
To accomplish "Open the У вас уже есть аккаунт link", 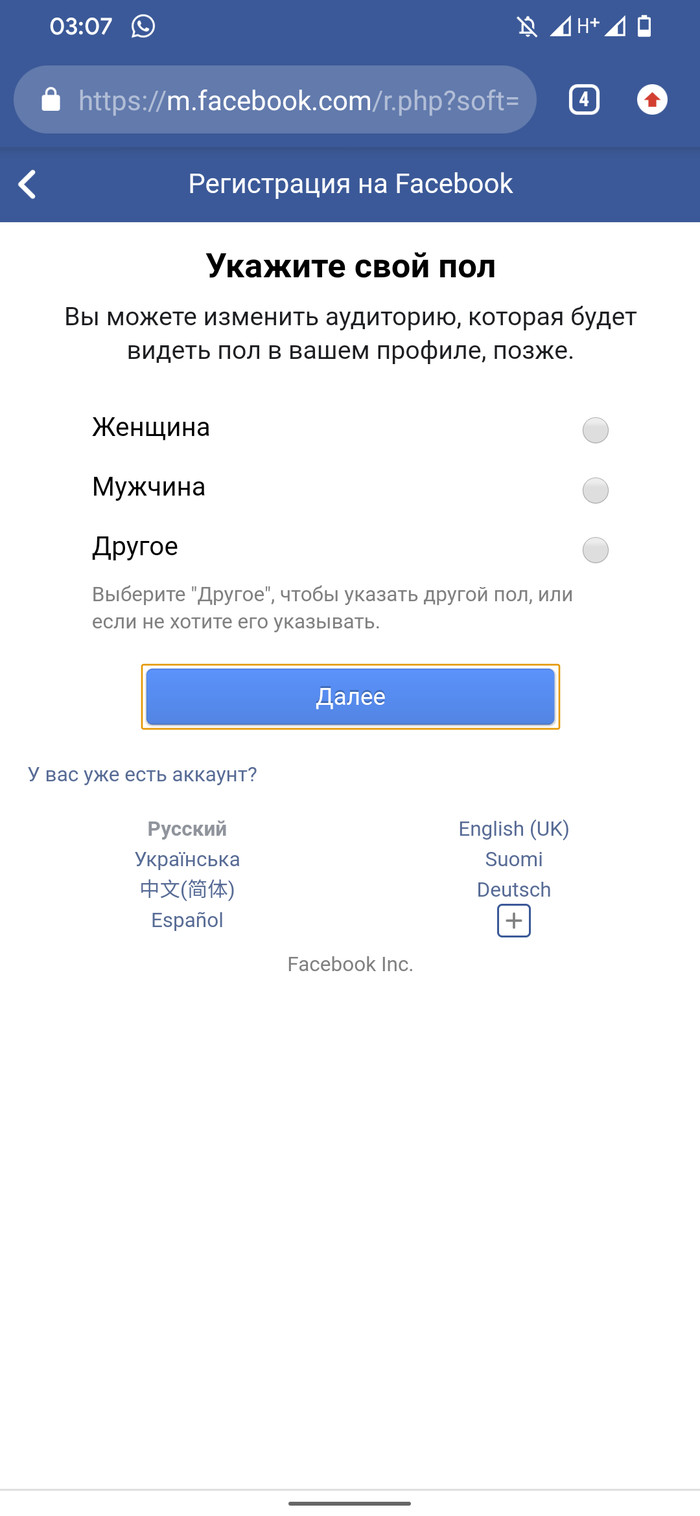I will 142,775.
